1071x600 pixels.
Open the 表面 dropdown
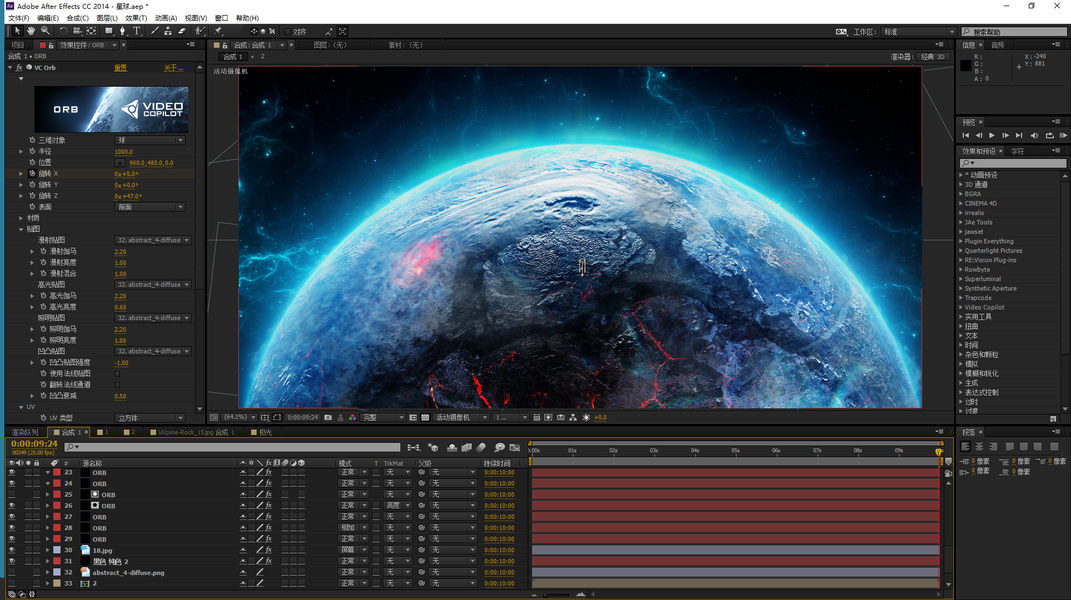pyautogui.click(x=150, y=207)
